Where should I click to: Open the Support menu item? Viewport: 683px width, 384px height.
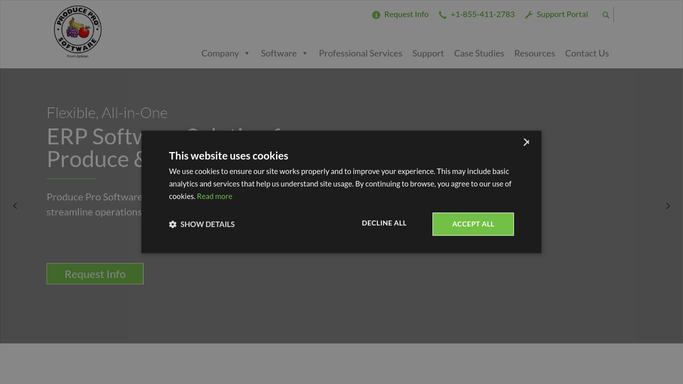[x=428, y=53]
